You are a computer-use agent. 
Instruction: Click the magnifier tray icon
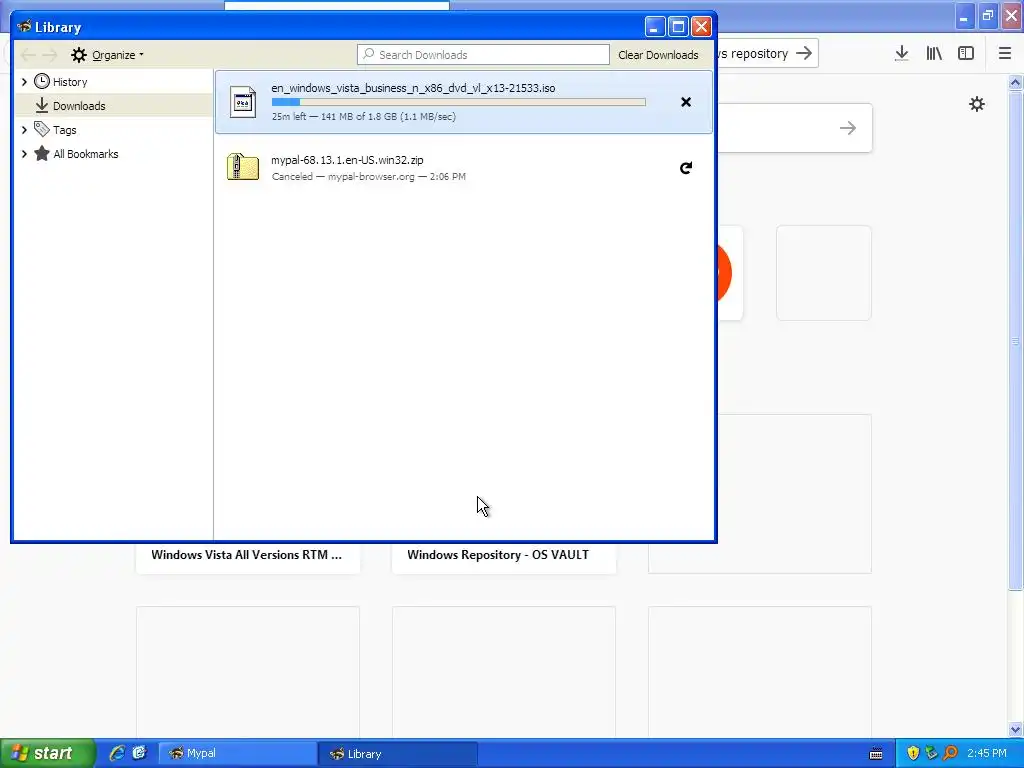tap(951, 753)
